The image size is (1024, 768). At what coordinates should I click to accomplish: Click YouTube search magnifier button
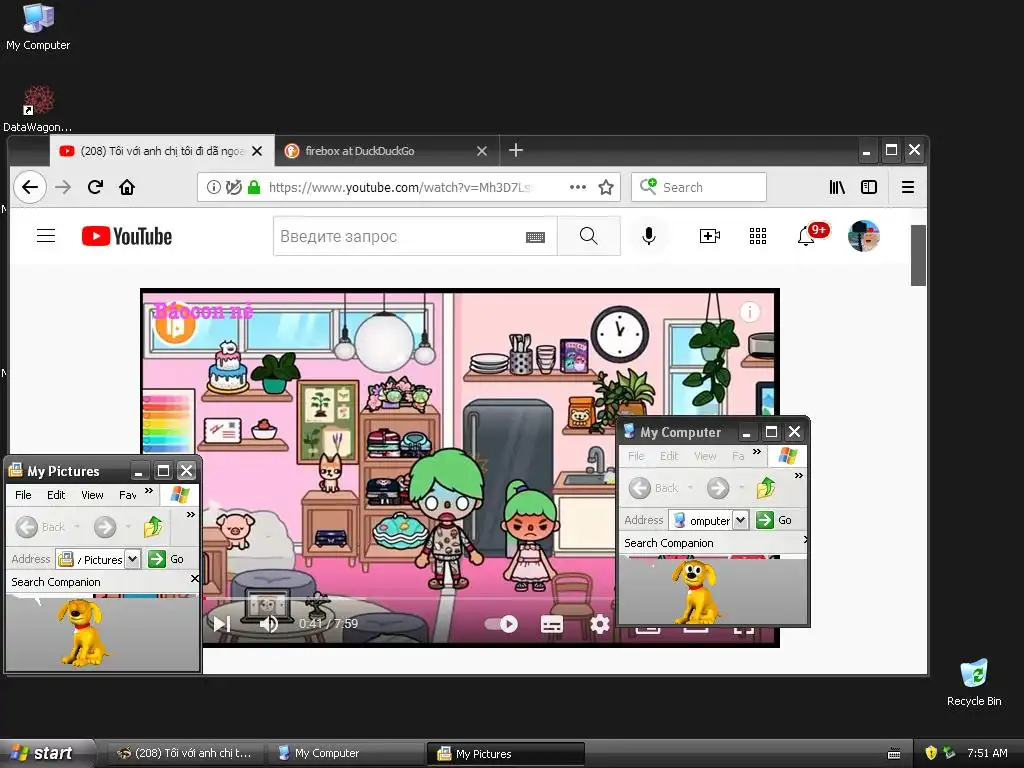pos(588,236)
